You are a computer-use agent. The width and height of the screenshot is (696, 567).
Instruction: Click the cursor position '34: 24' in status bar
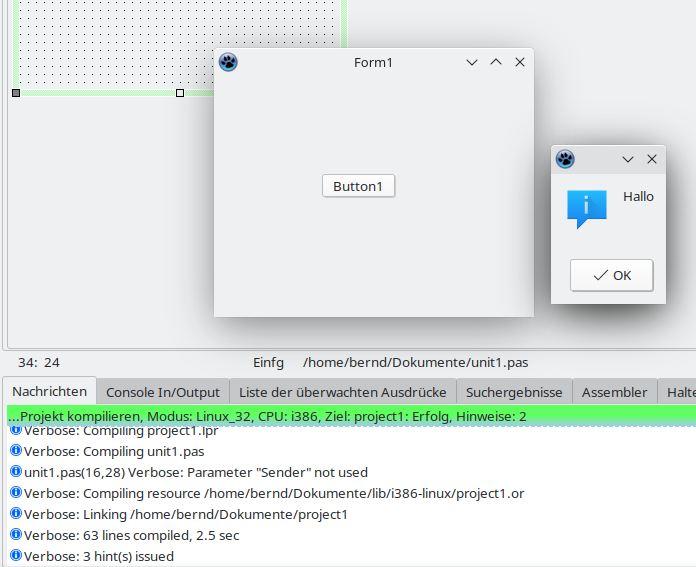coord(39,363)
